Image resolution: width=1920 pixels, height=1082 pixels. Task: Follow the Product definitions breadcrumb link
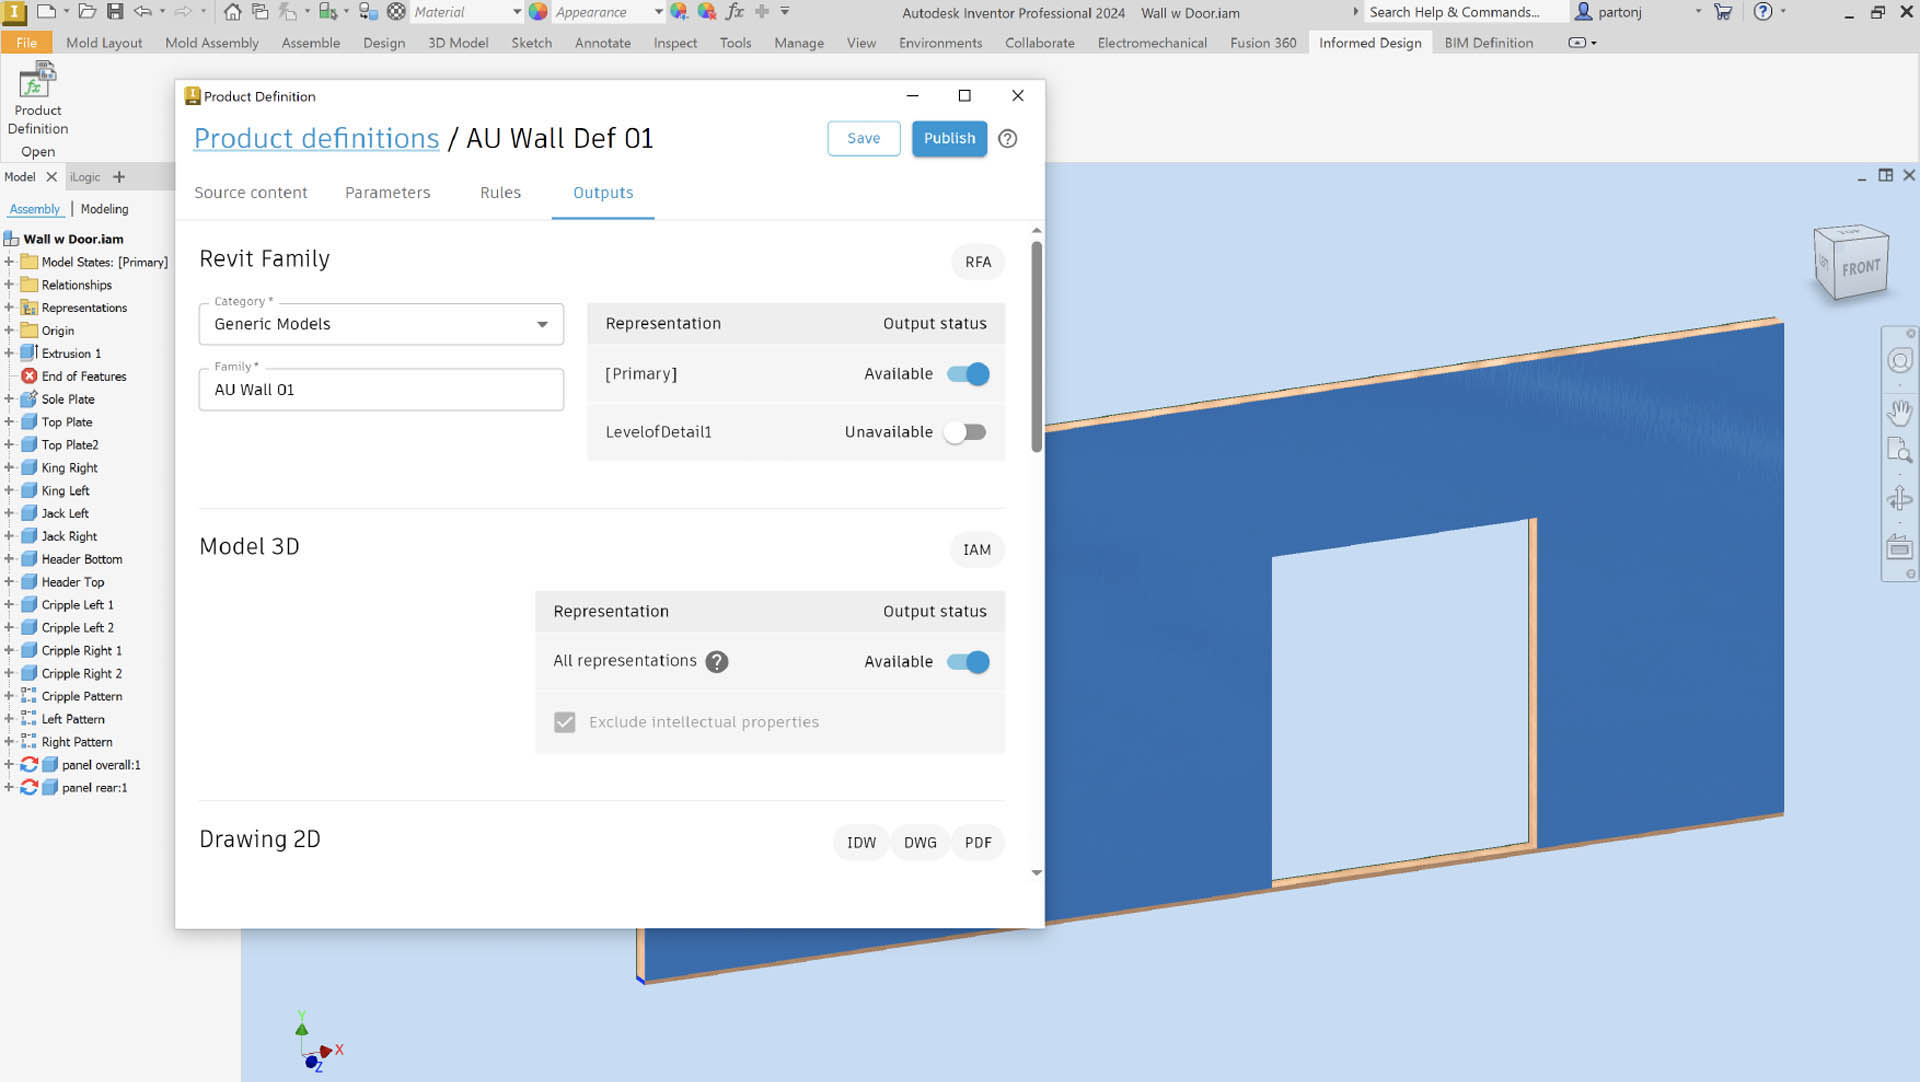tap(316, 139)
